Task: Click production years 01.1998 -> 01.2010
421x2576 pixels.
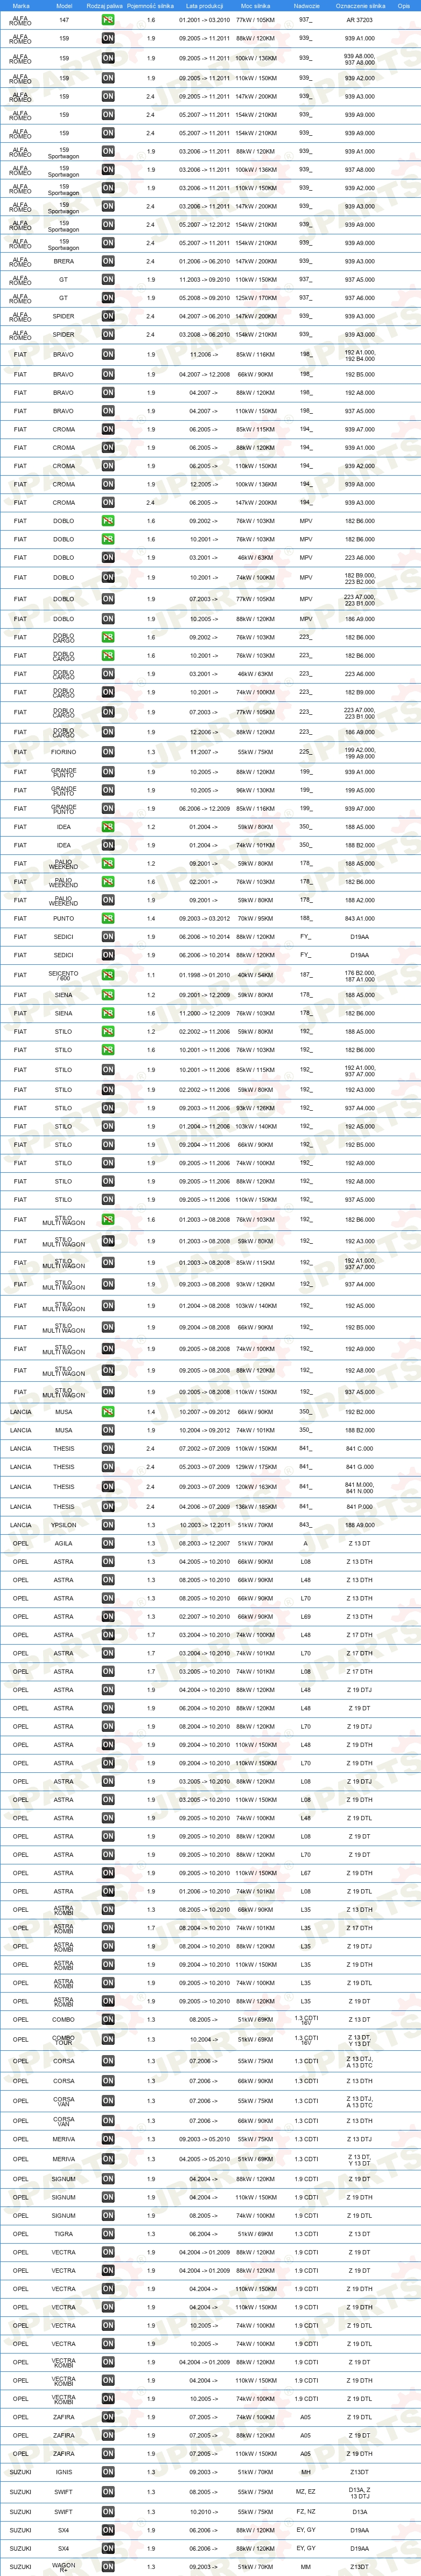Action: pyautogui.click(x=204, y=975)
